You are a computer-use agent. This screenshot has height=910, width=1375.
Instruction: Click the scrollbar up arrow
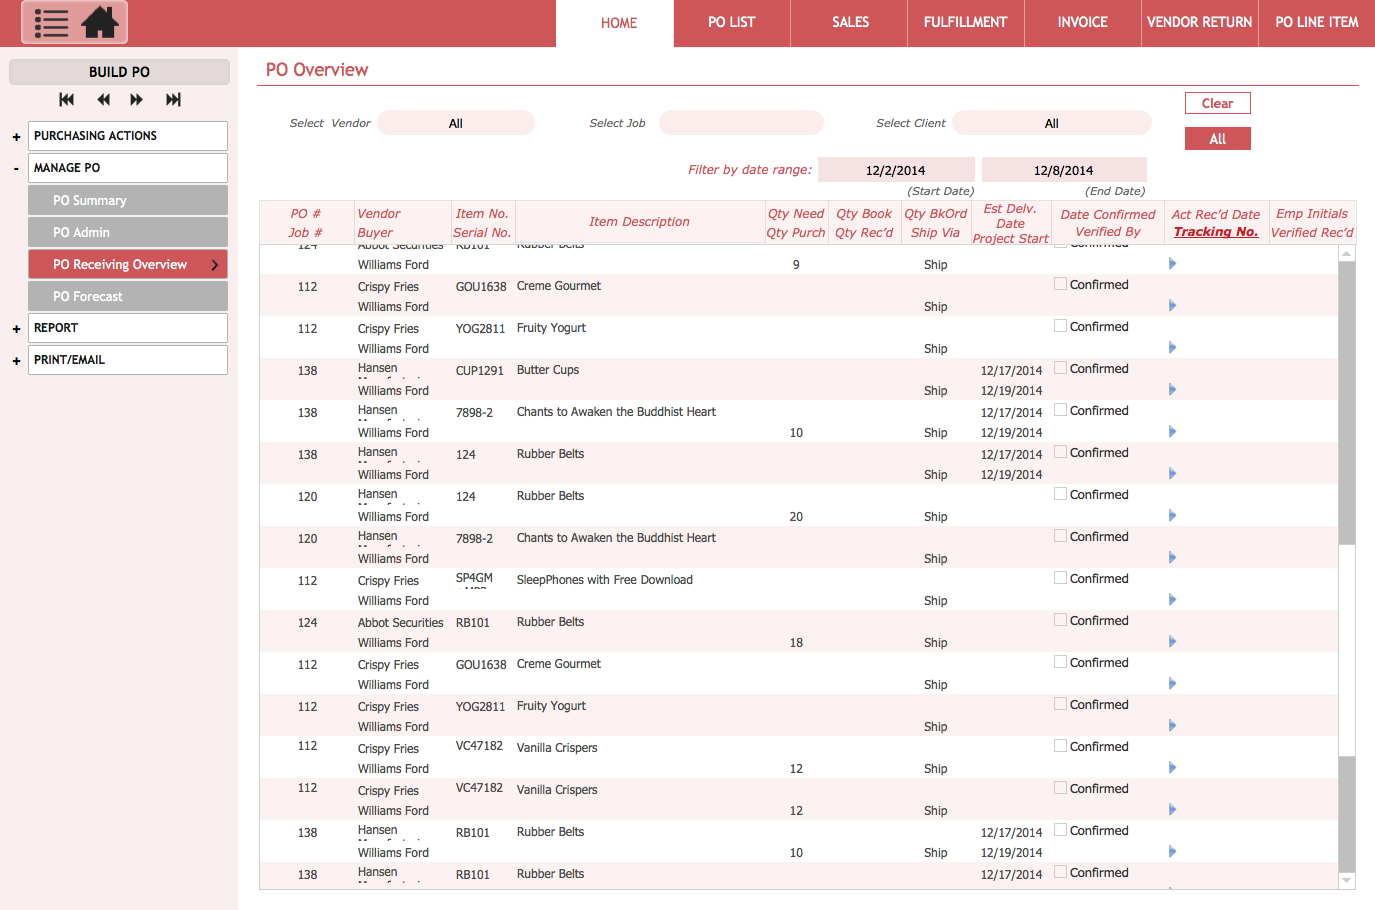point(1347,254)
